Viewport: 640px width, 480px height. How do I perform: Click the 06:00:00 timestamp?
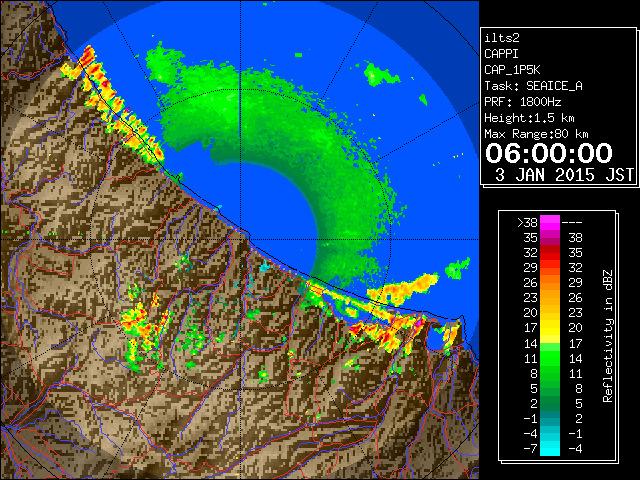coord(549,153)
